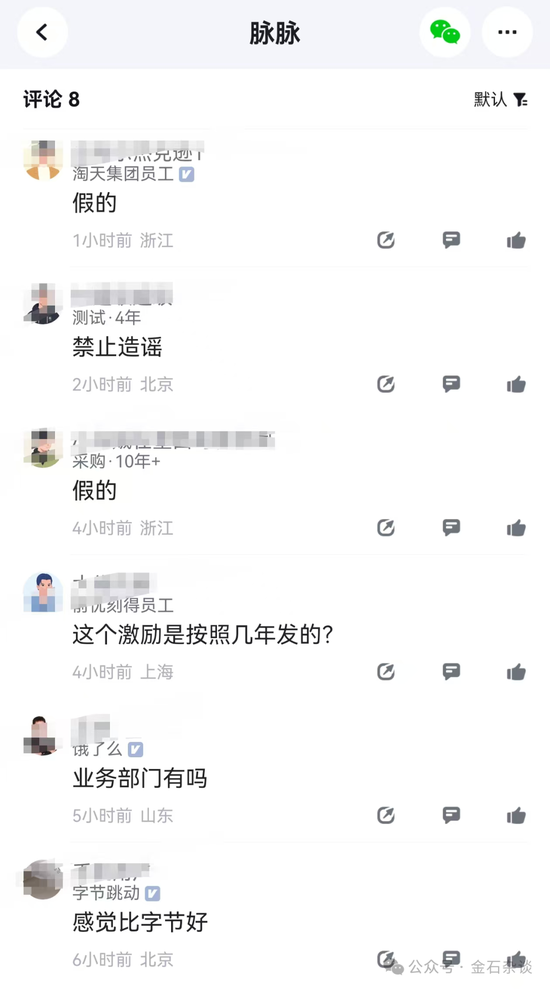This screenshot has width=550, height=989.
Task: Like the 采购·10年+ comment 假的
Action: click(x=516, y=528)
